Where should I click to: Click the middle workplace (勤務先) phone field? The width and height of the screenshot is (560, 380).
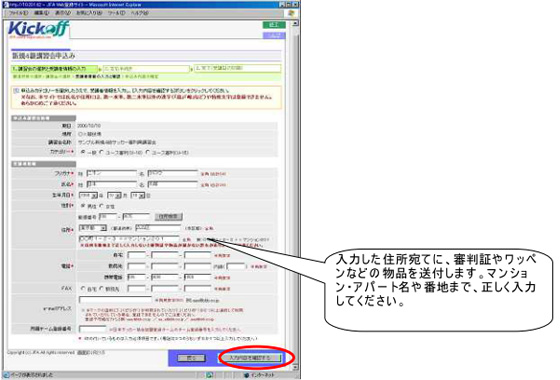click(x=165, y=266)
